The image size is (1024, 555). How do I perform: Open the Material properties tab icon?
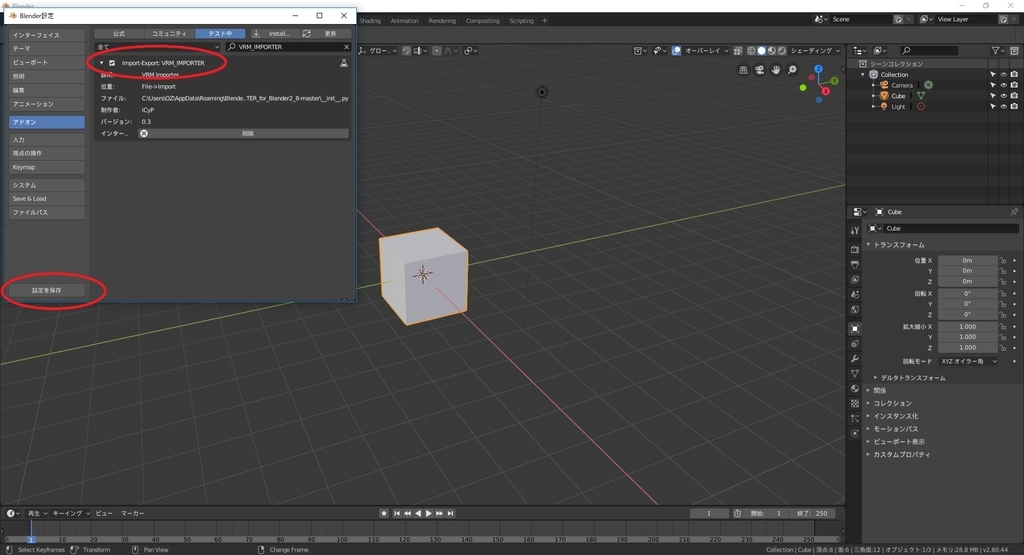point(855,388)
